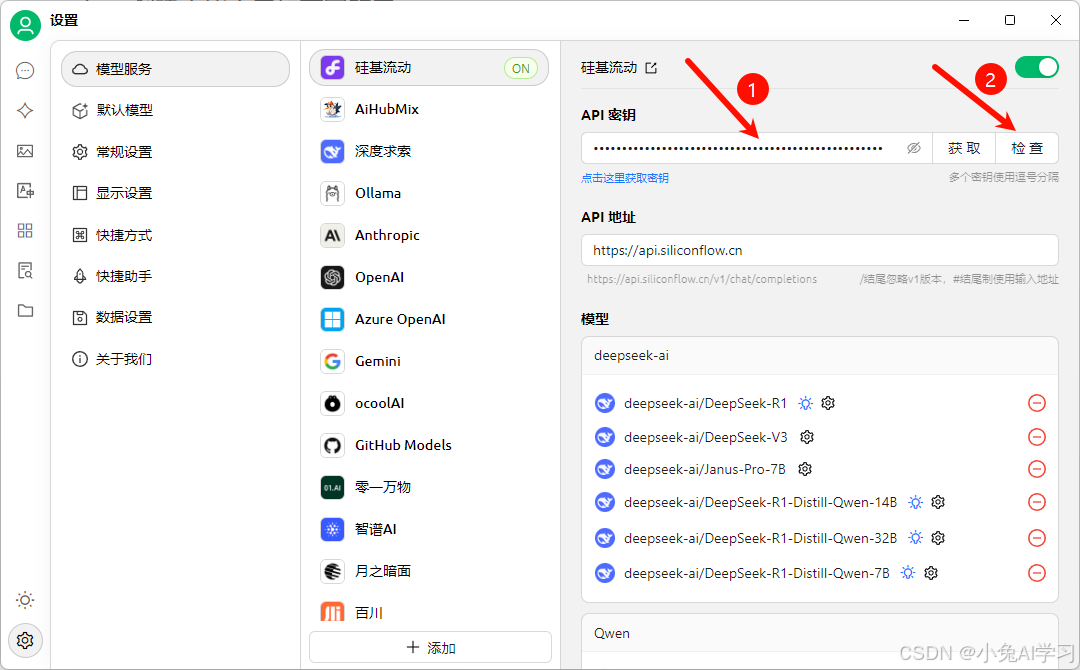This screenshot has height=670, width=1080.
Task: Open the knowledge base sidebar icon
Action: click(x=25, y=271)
